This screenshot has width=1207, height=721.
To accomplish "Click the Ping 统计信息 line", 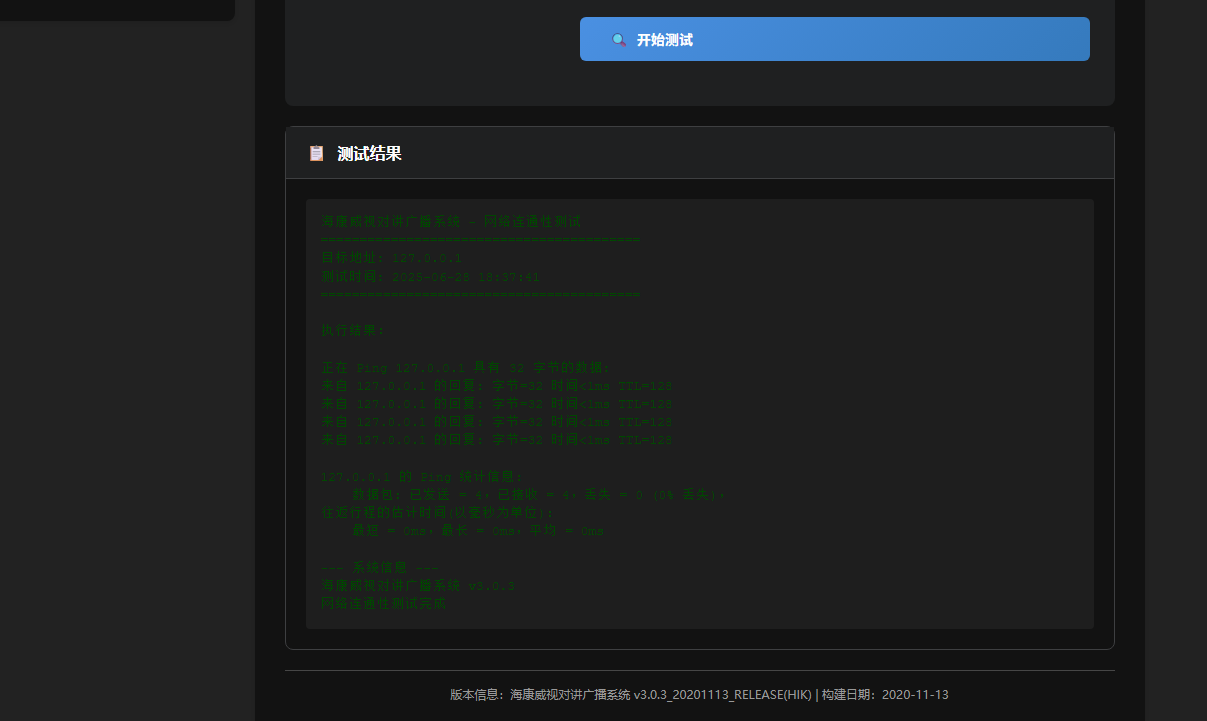I will (421, 476).
